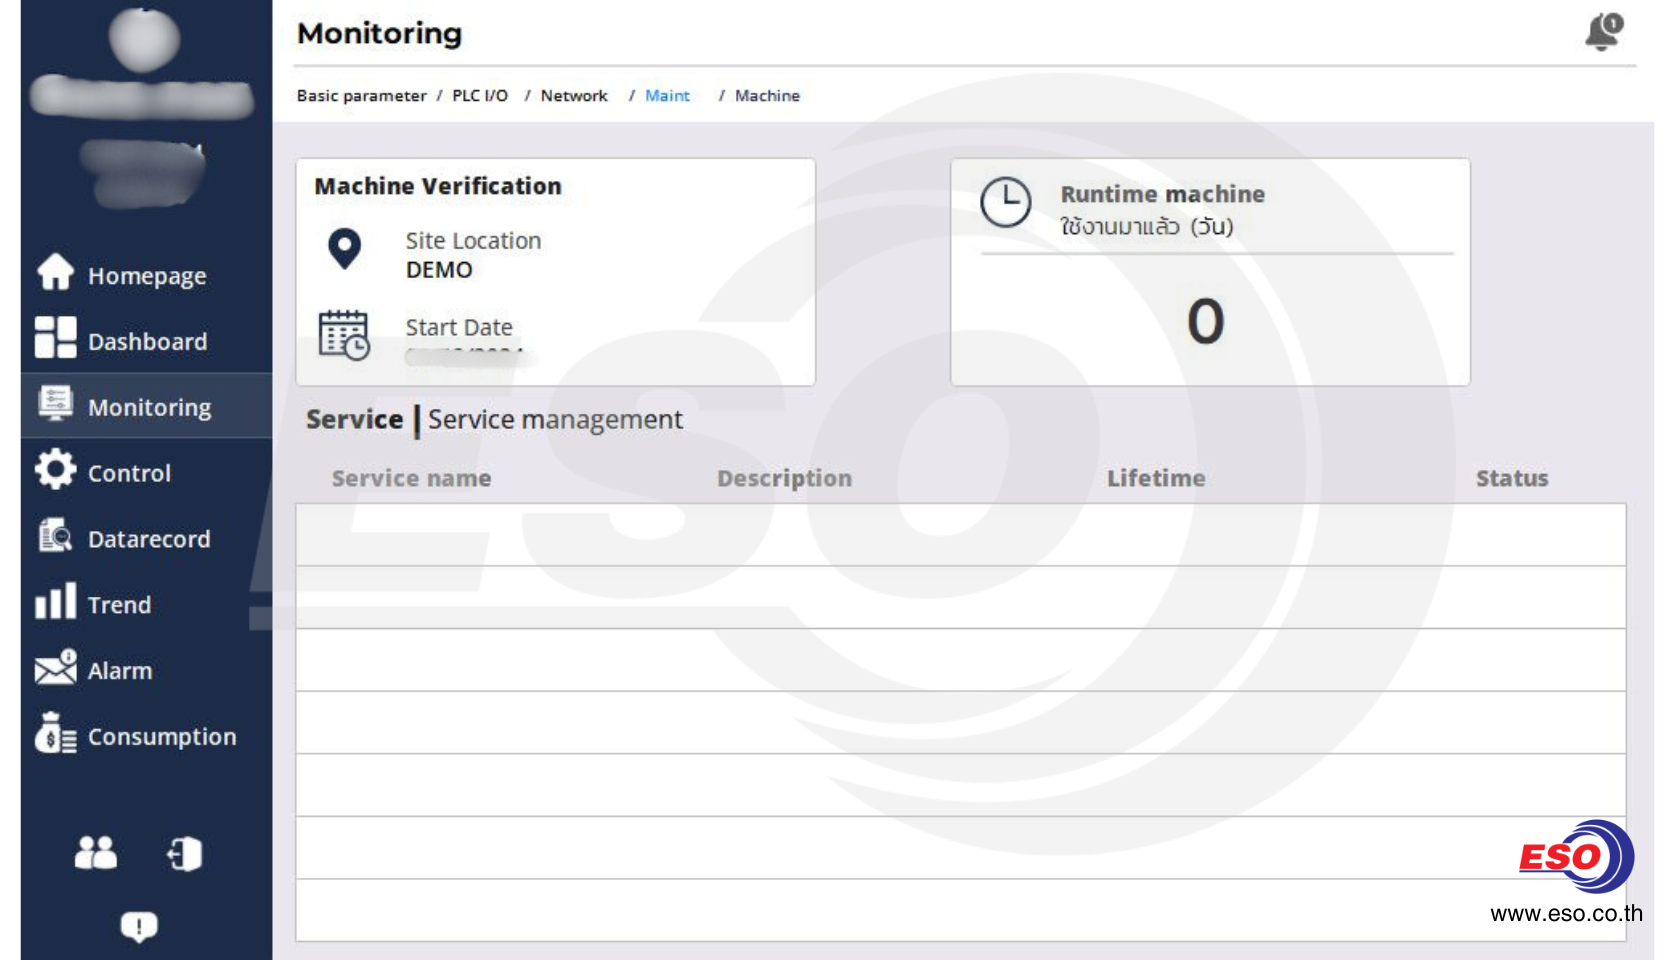The image size is (1675, 960).
Task: Open Dashboard from the sidebar
Action: coord(146,341)
